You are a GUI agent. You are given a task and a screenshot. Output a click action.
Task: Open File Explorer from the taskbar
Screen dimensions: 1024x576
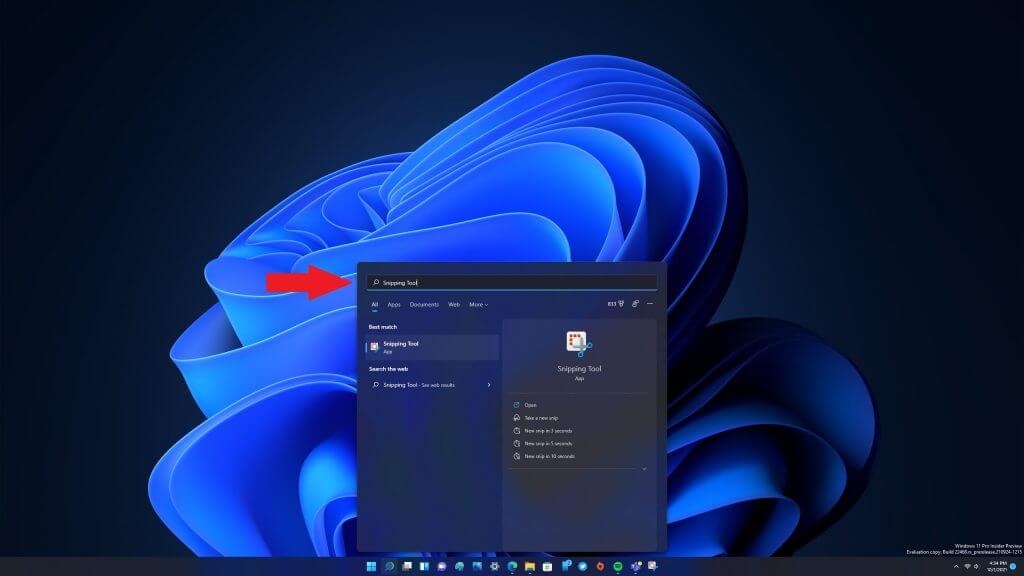(530, 566)
